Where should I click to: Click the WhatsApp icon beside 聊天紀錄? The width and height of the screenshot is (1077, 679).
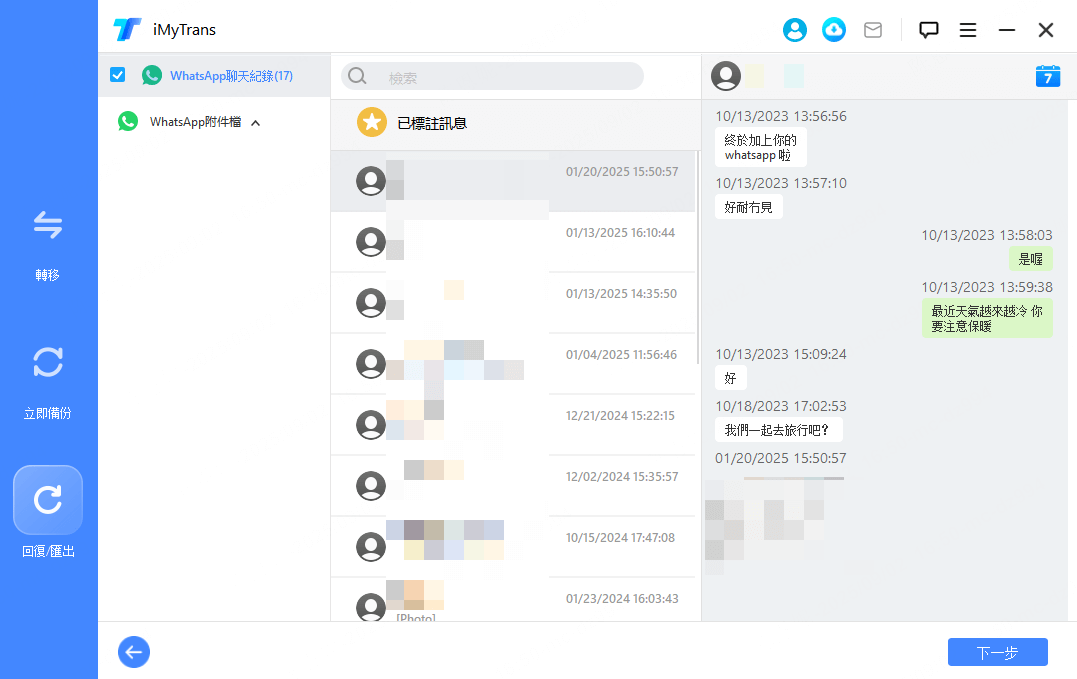152,76
